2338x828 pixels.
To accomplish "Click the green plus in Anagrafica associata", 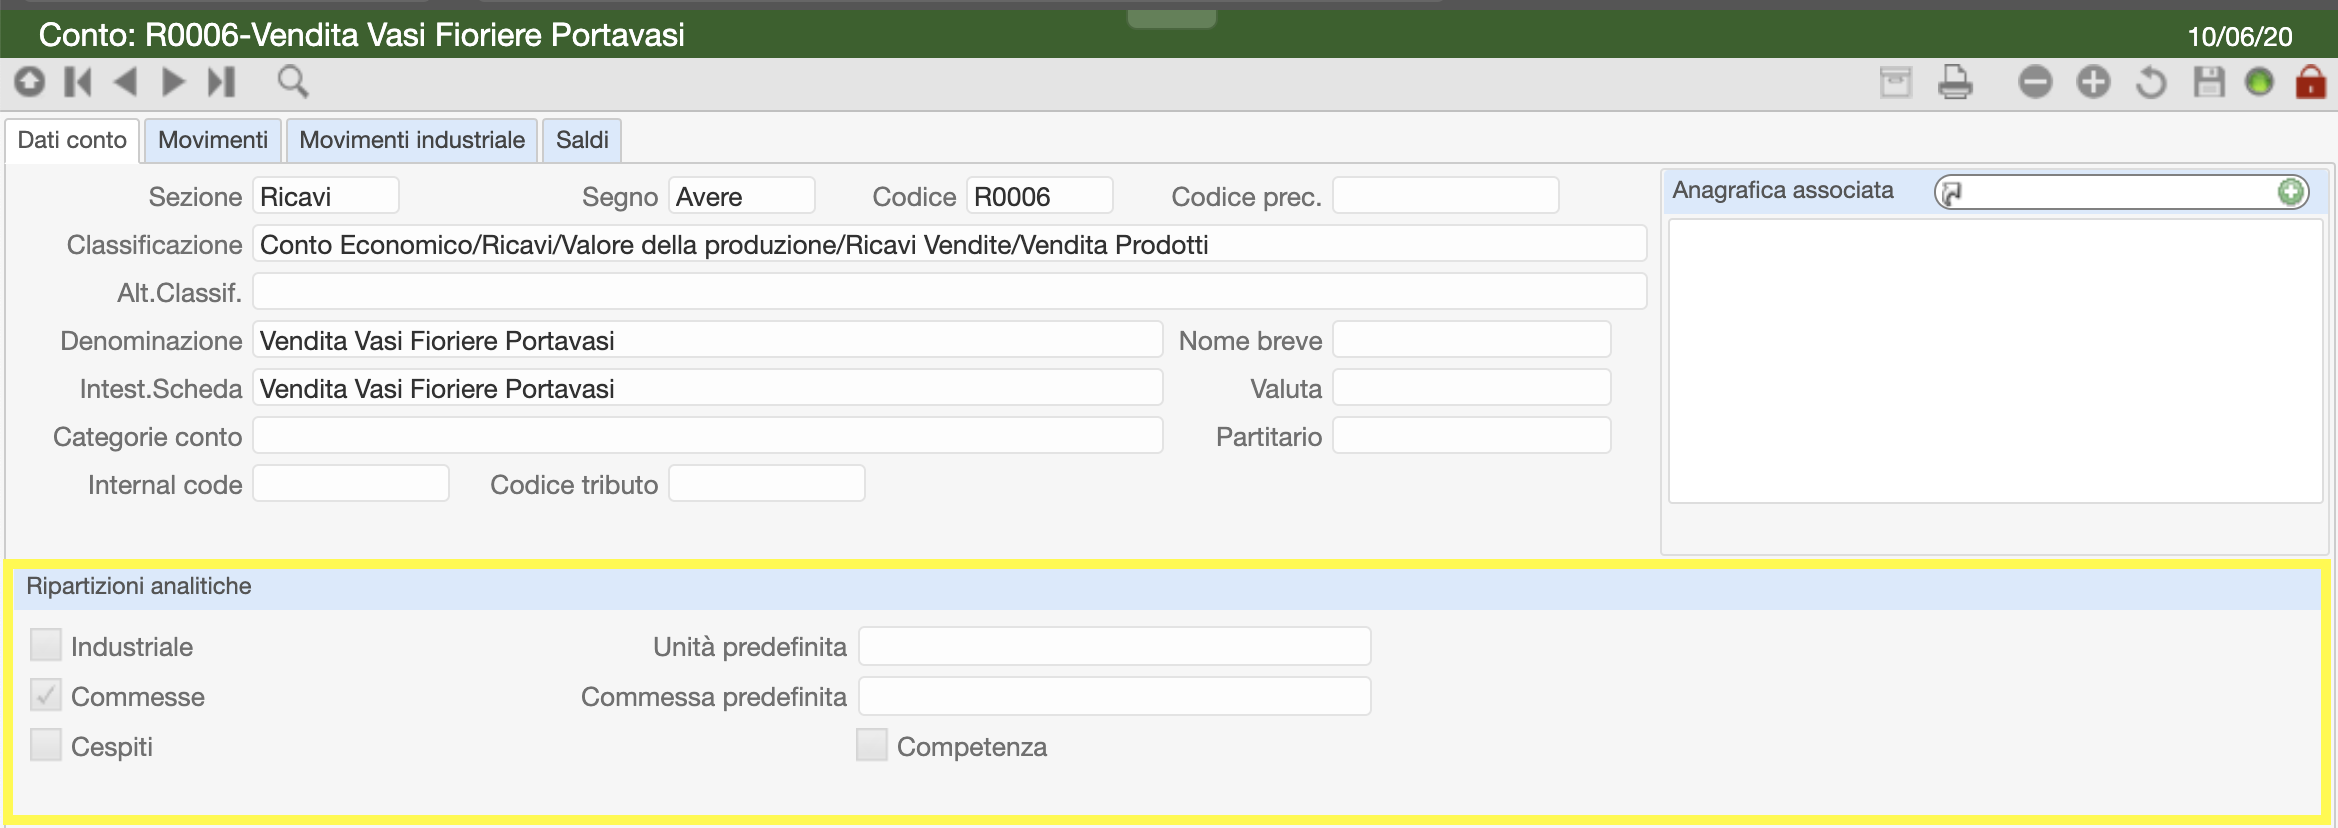I will [x=2291, y=191].
